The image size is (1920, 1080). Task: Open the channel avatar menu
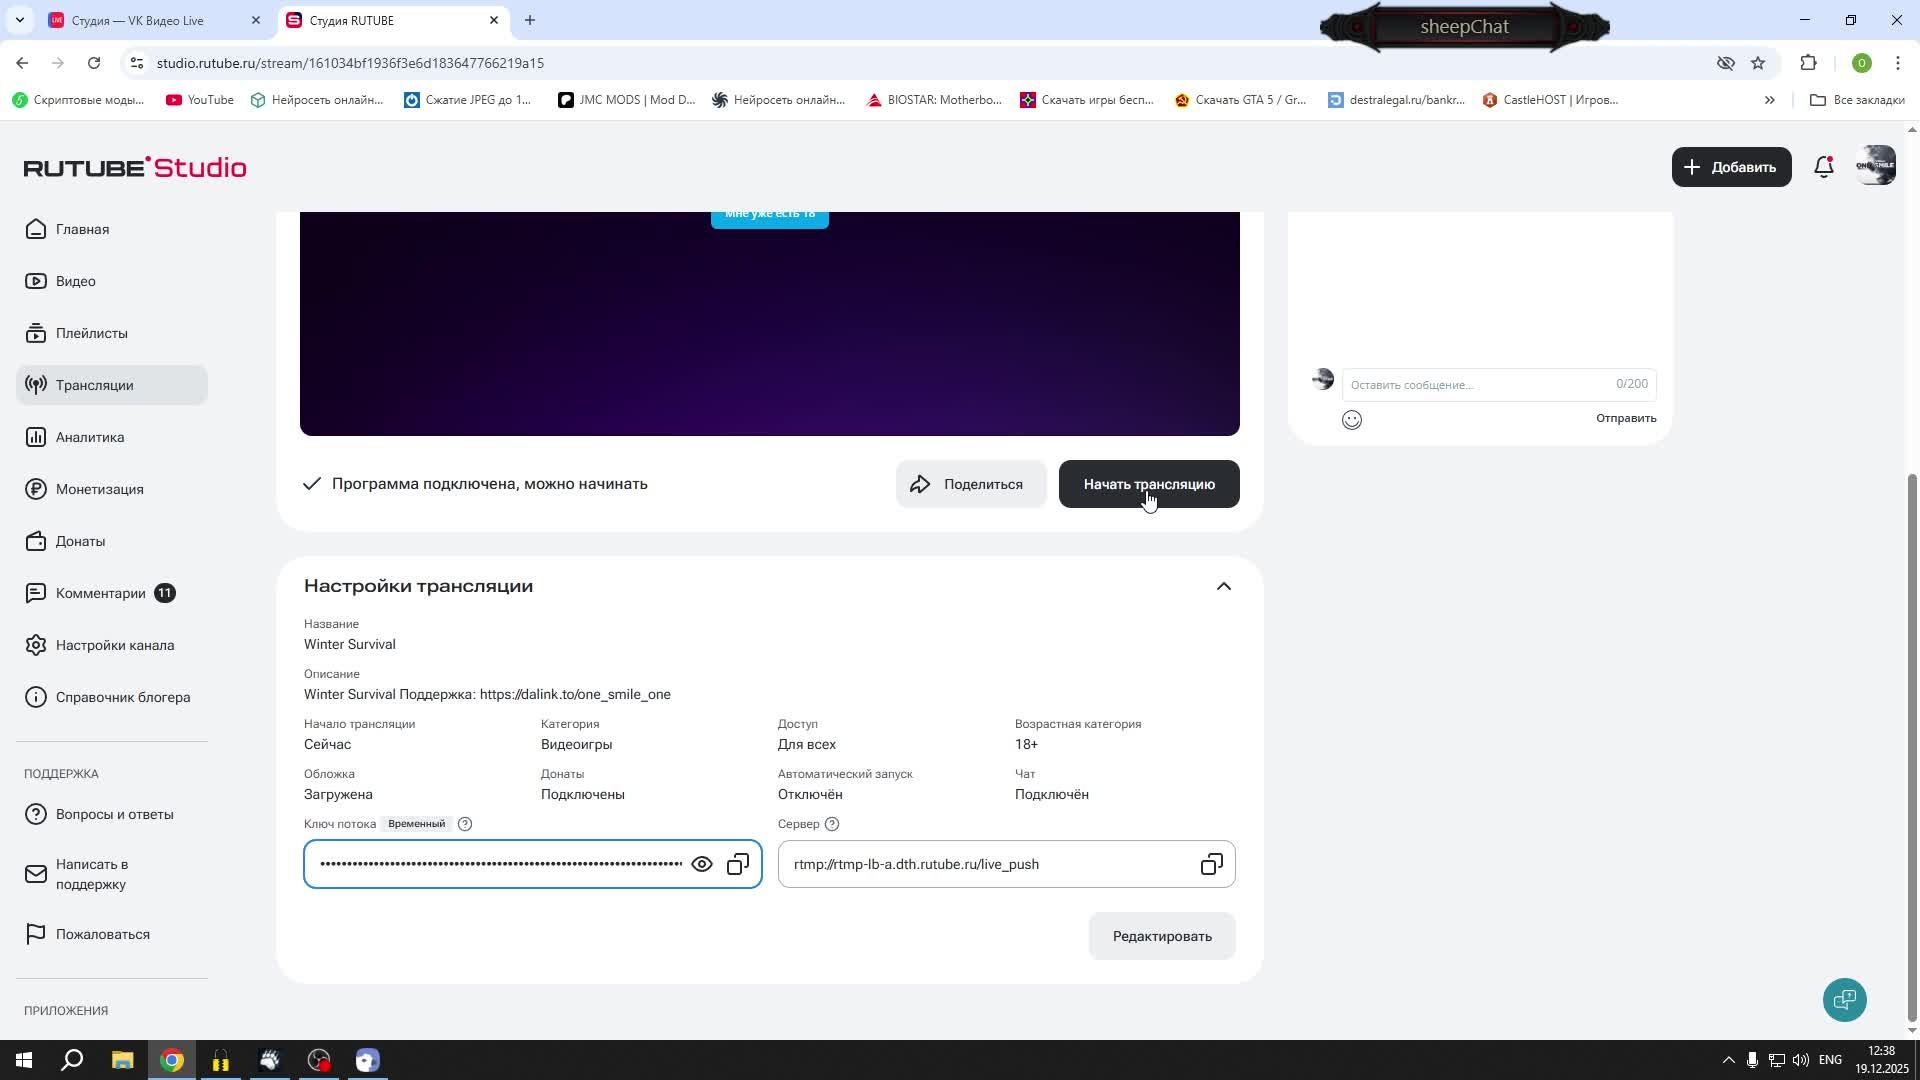pyautogui.click(x=1875, y=166)
